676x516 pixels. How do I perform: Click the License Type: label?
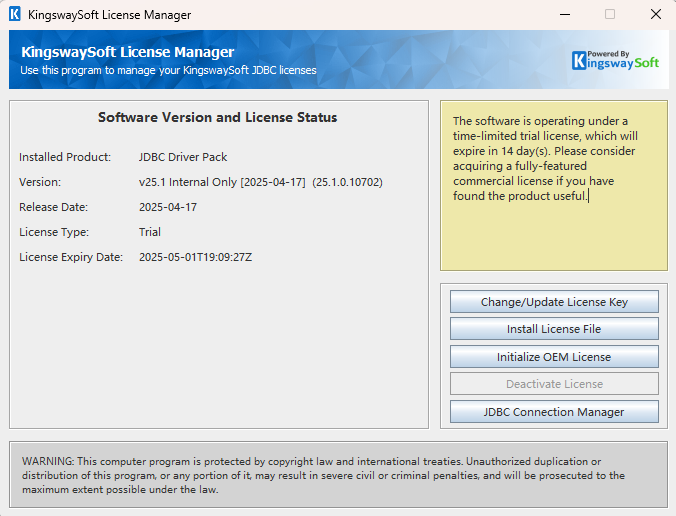pos(54,232)
